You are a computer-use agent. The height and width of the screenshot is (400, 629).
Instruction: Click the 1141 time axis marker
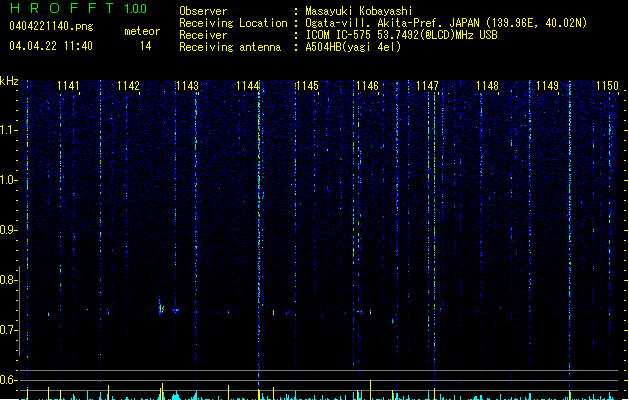point(68,86)
